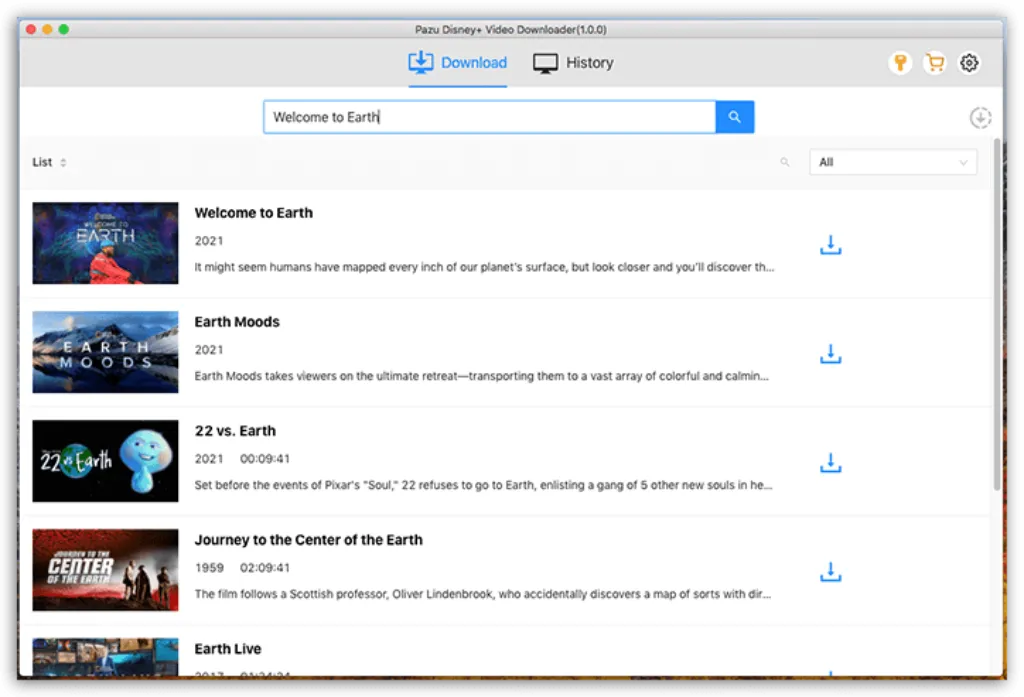1024x697 pixels.
Task: Select the Download tab
Action: pos(458,63)
